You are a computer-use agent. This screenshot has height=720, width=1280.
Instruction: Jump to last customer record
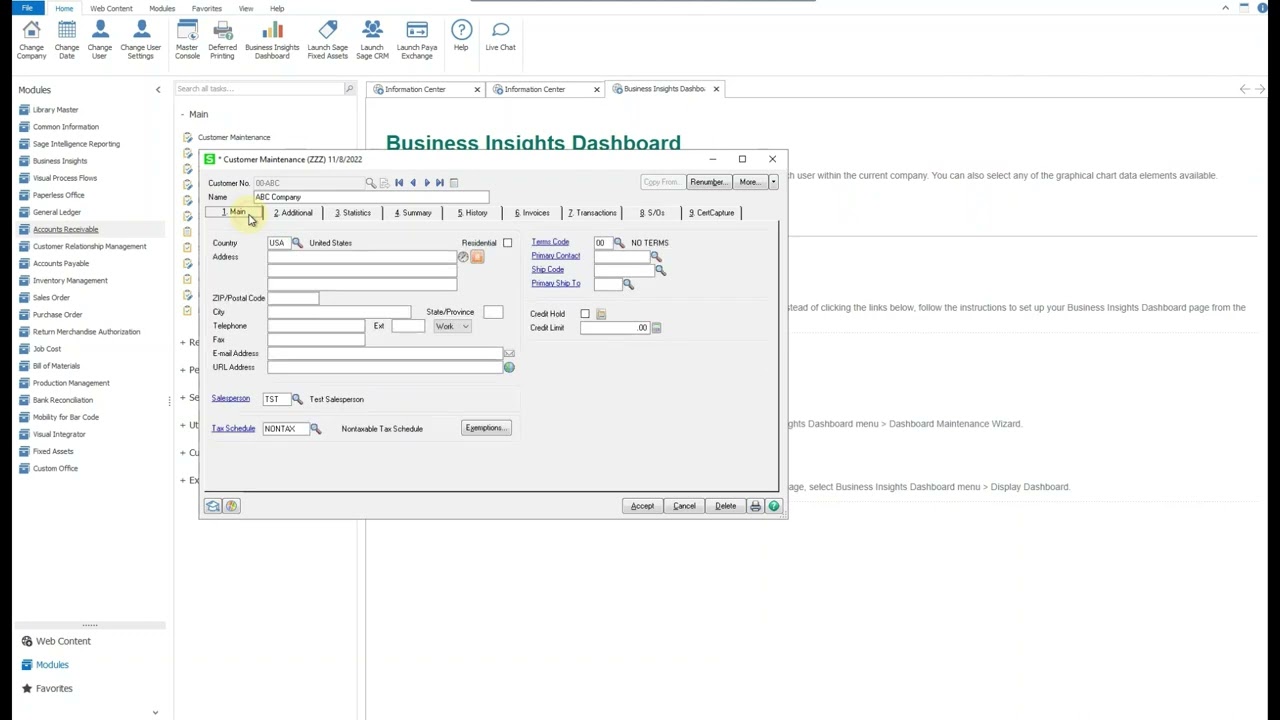[x=440, y=183]
